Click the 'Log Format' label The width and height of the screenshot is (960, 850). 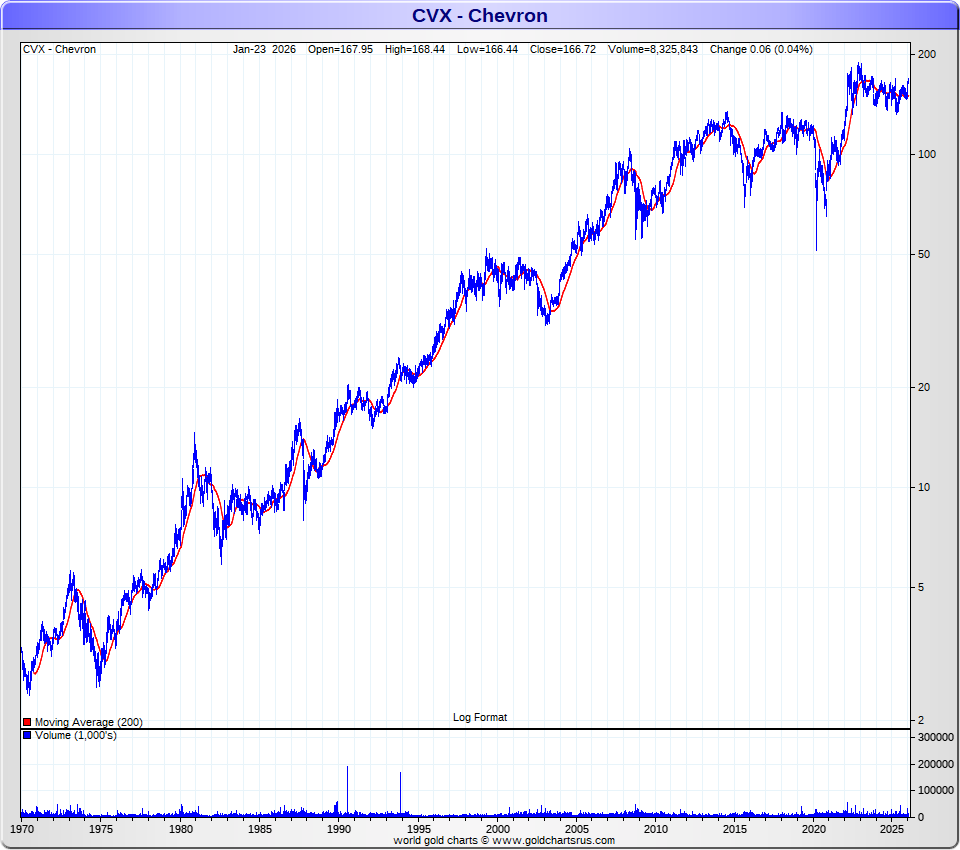click(480, 717)
